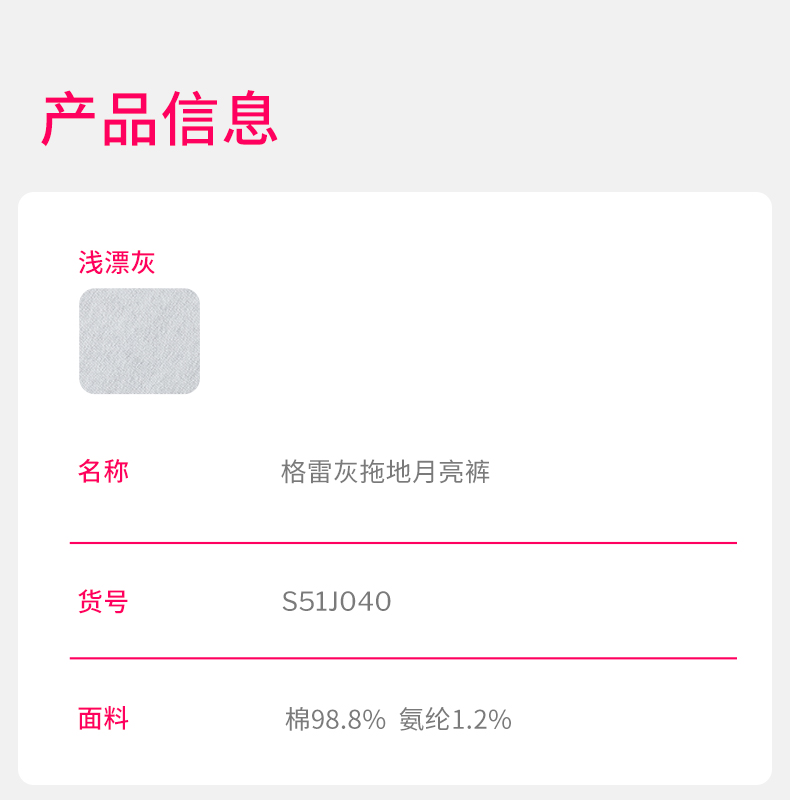The width and height of the screenshot is (790, 800).
Task: Click the 98.8% cotton percentage
Action: coord(348,719)
